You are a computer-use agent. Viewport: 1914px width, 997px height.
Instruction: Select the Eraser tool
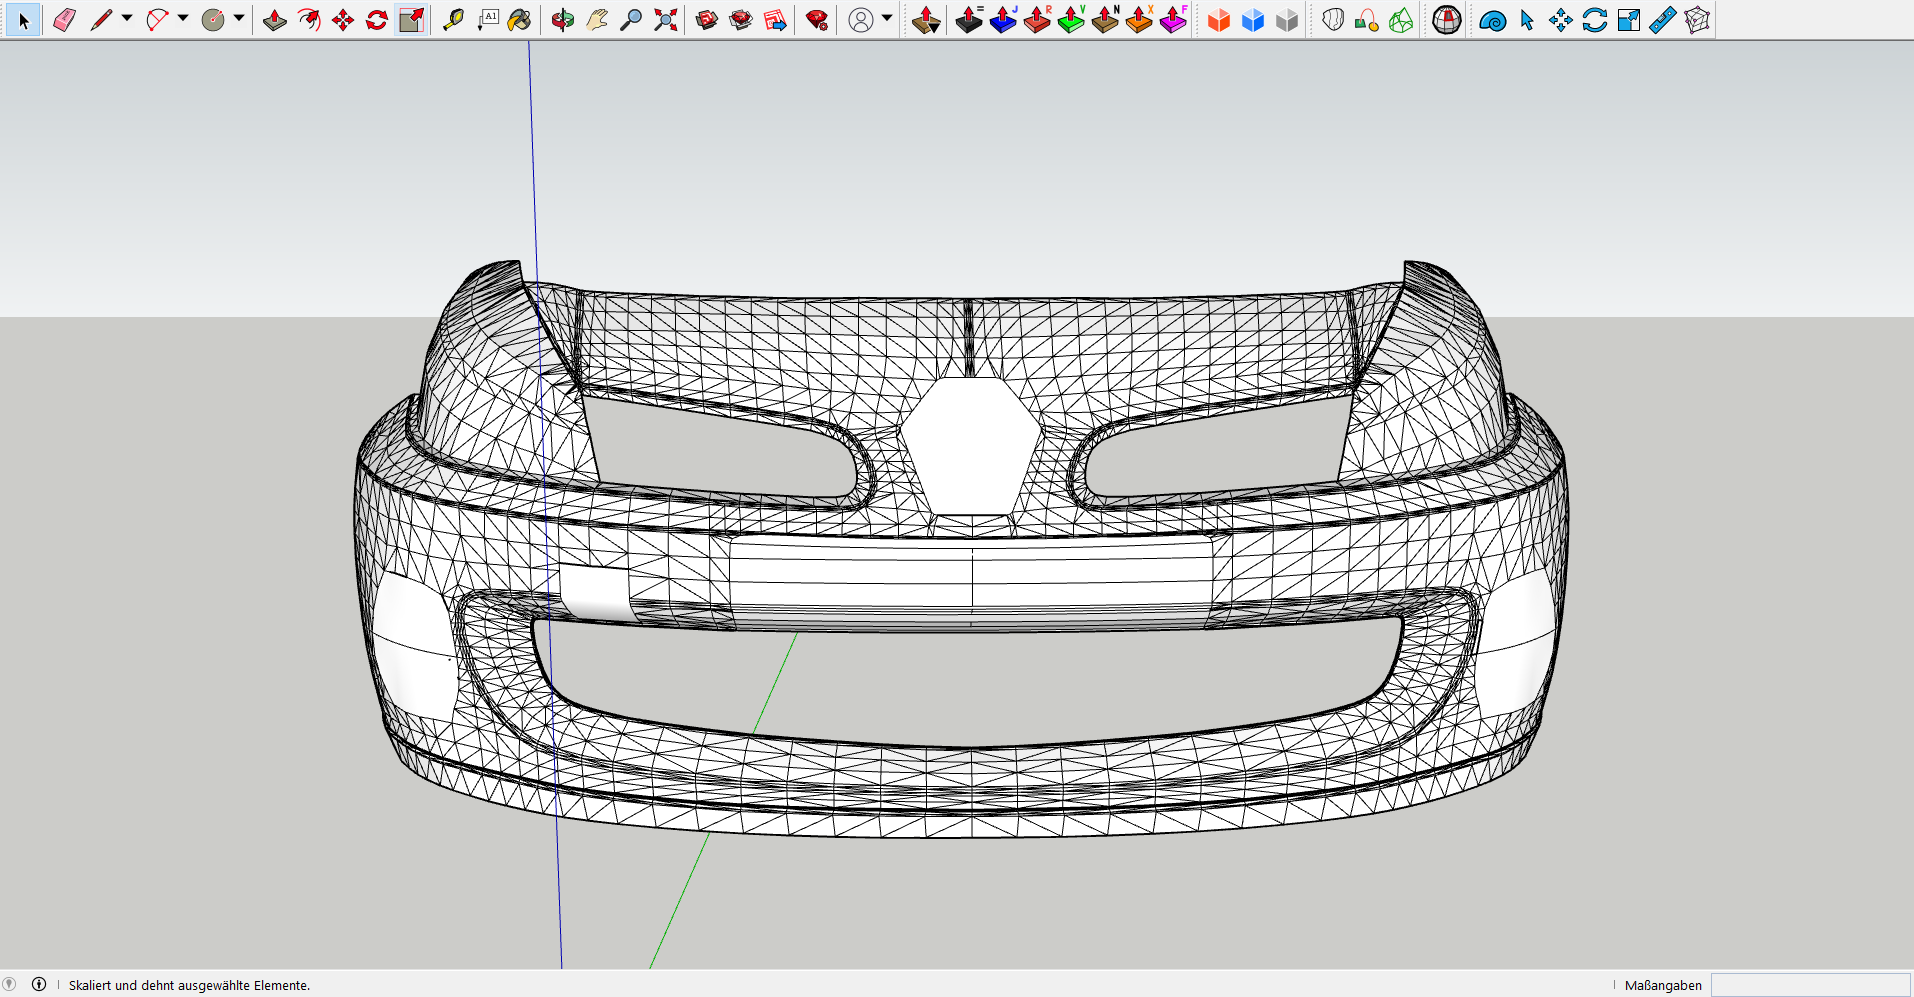[64, 20]
